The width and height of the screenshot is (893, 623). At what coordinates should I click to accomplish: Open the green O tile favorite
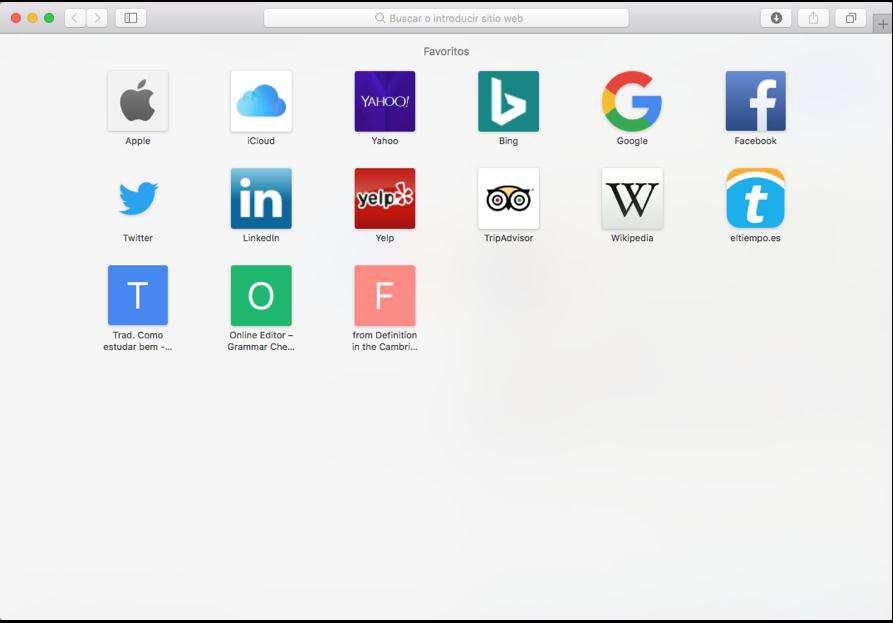click(261, 296)
